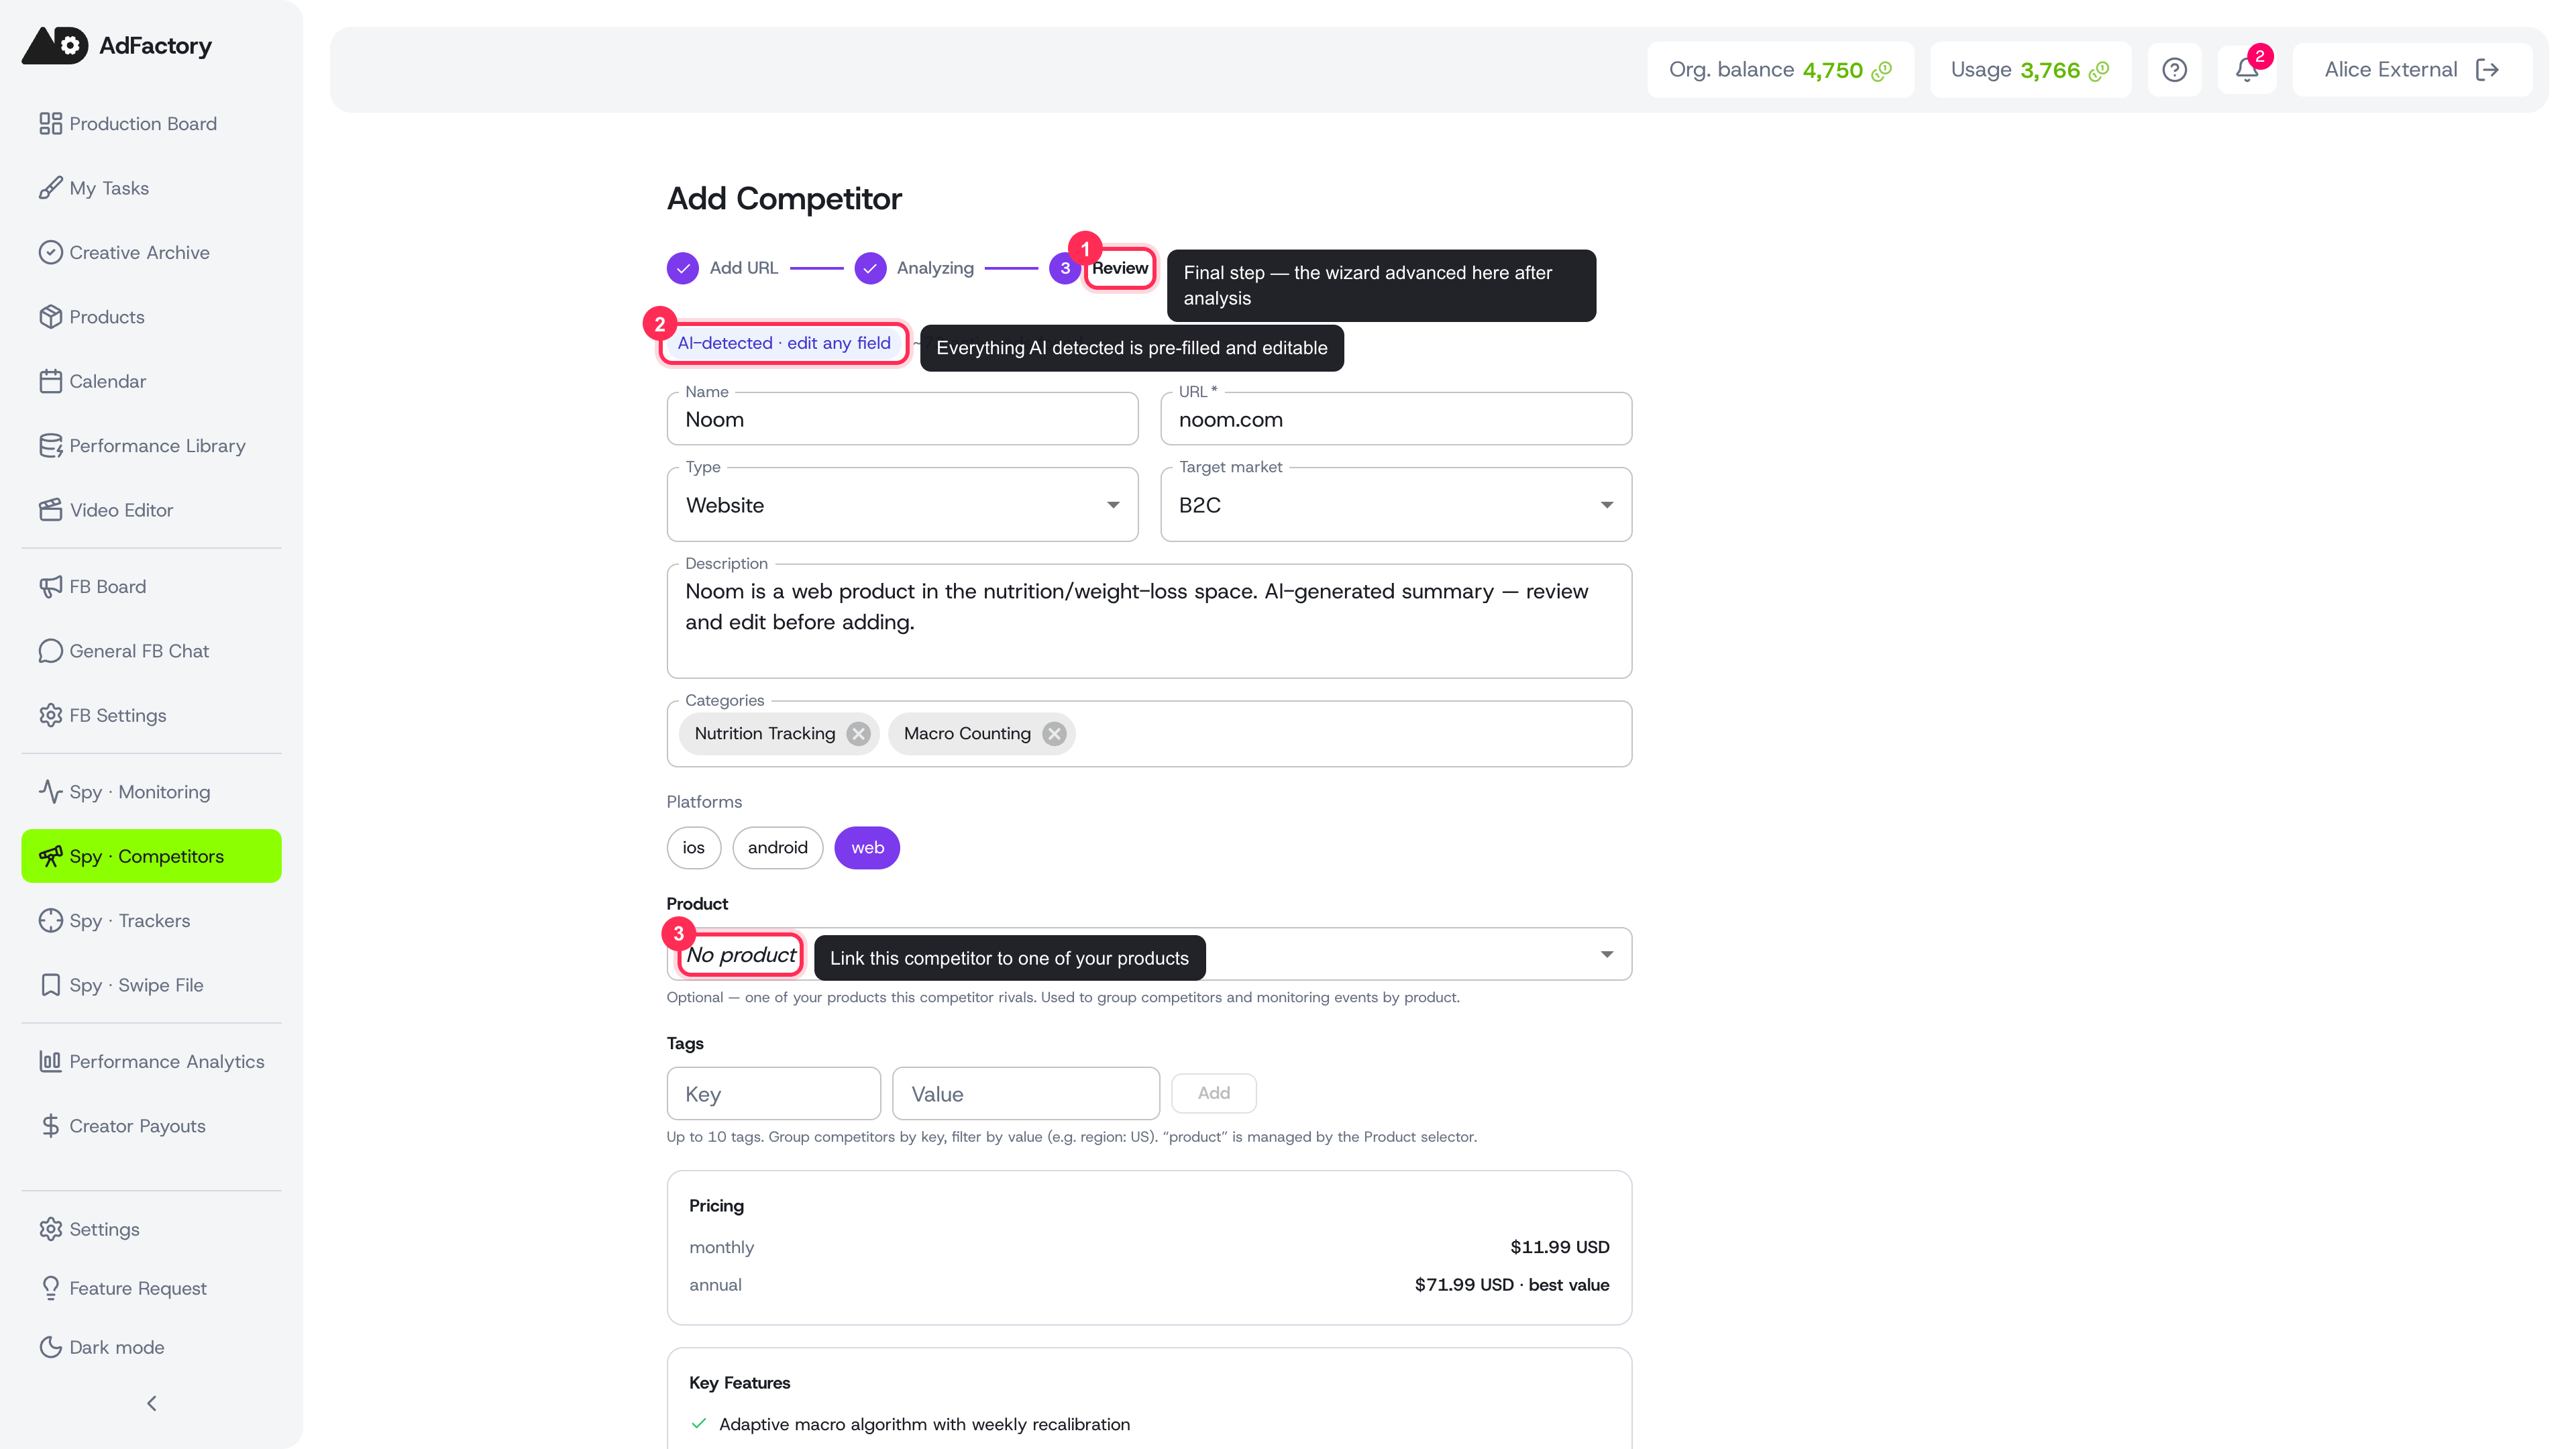Screen dimensions: 2576x1449
Task: Click the Add tag button
Action: click(1214, 1093)
